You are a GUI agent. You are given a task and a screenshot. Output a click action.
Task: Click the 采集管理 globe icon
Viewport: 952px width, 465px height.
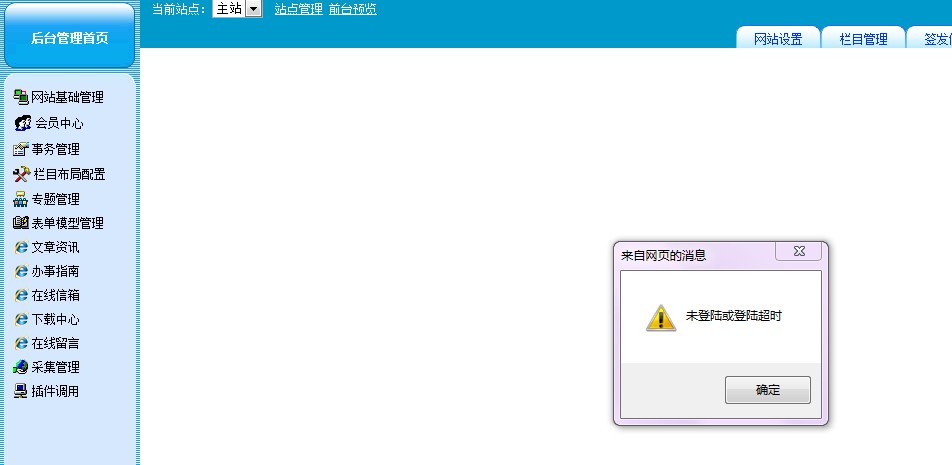pyautogui.click(x=20, y=367)
